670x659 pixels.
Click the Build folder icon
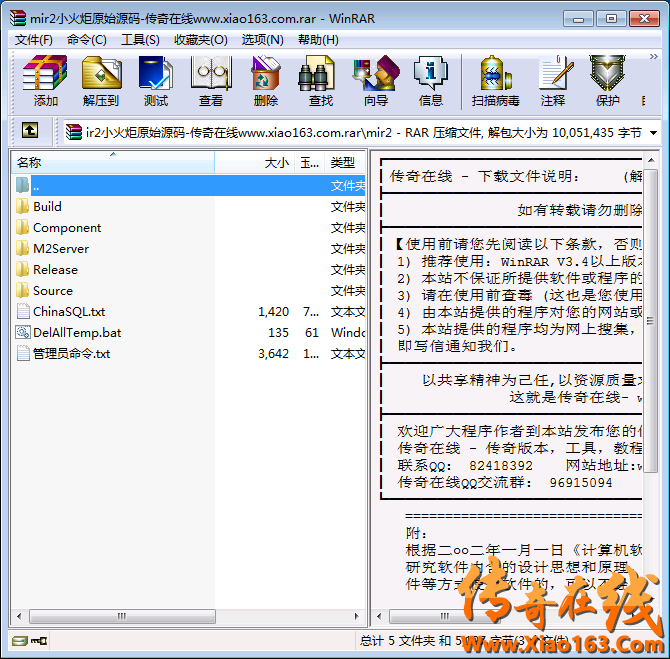[x=22, y=206]
